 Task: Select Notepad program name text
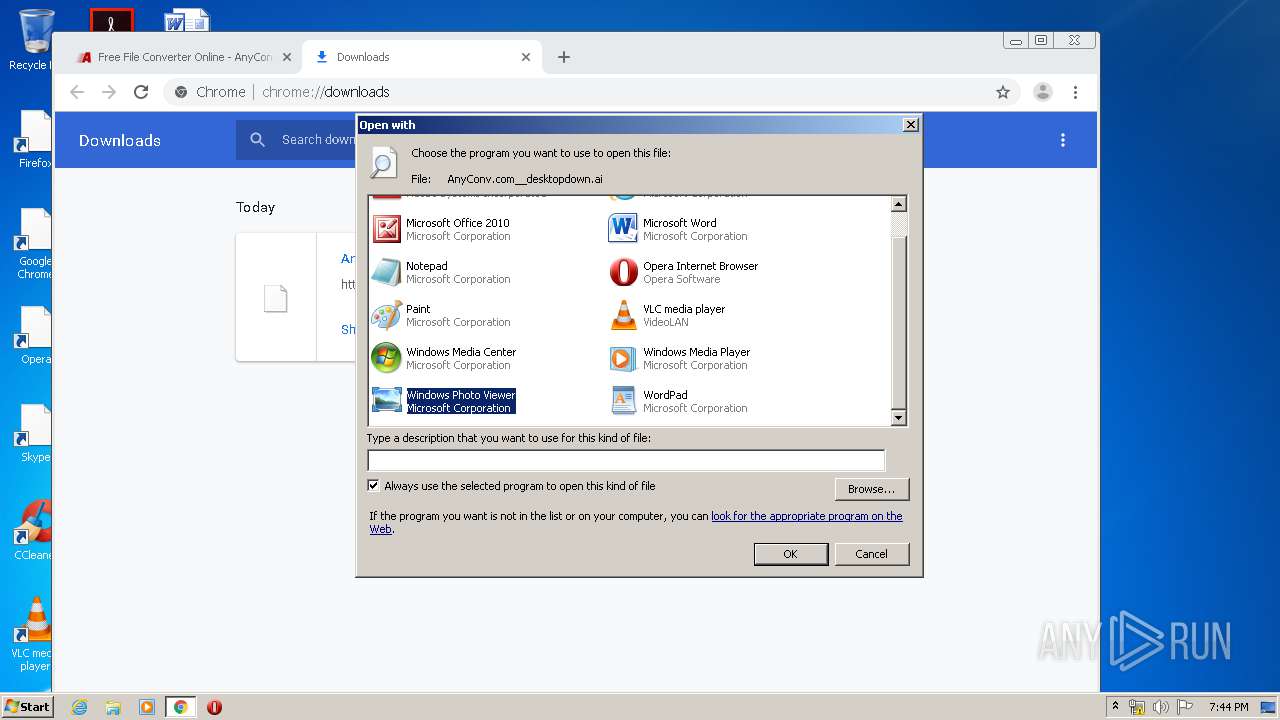pos(427,266)
